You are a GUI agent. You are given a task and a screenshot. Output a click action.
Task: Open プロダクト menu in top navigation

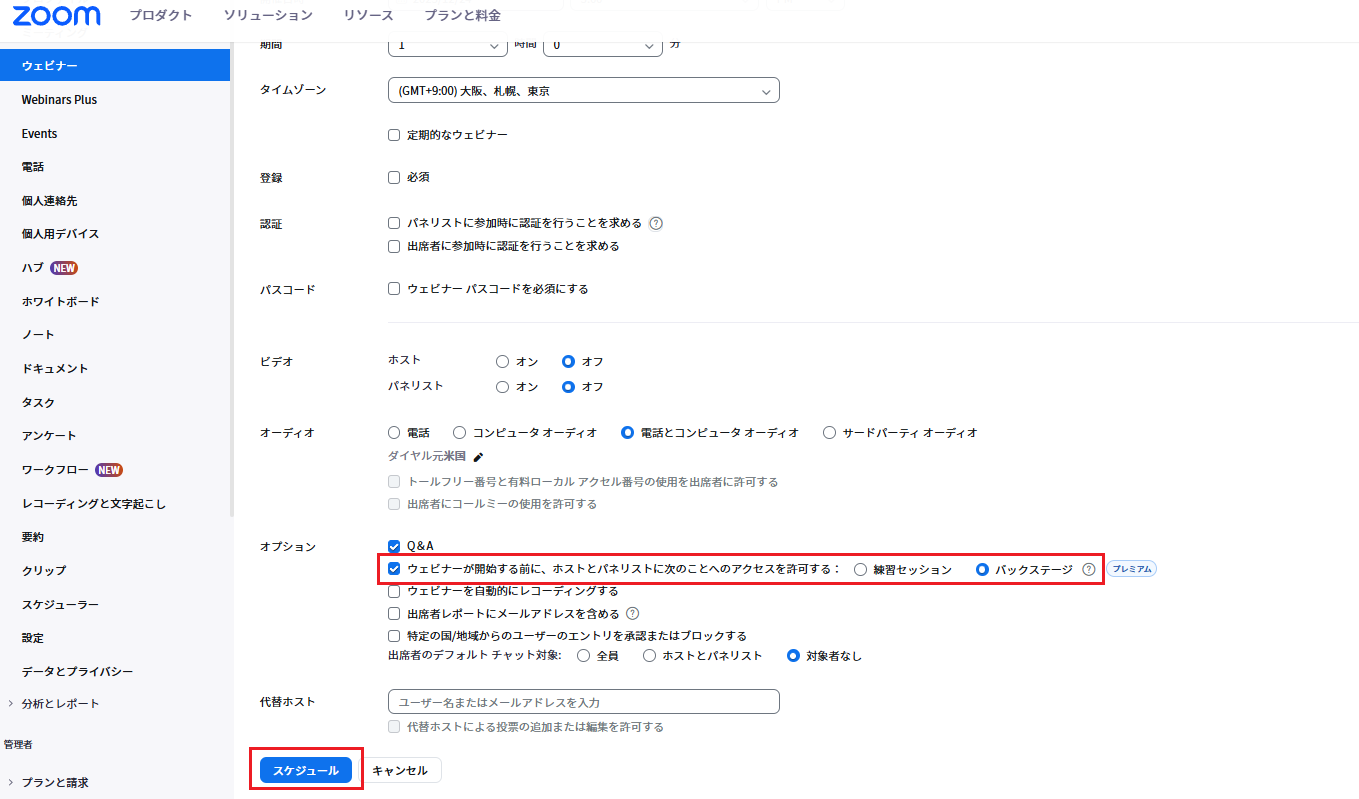[x=161, y=16]
